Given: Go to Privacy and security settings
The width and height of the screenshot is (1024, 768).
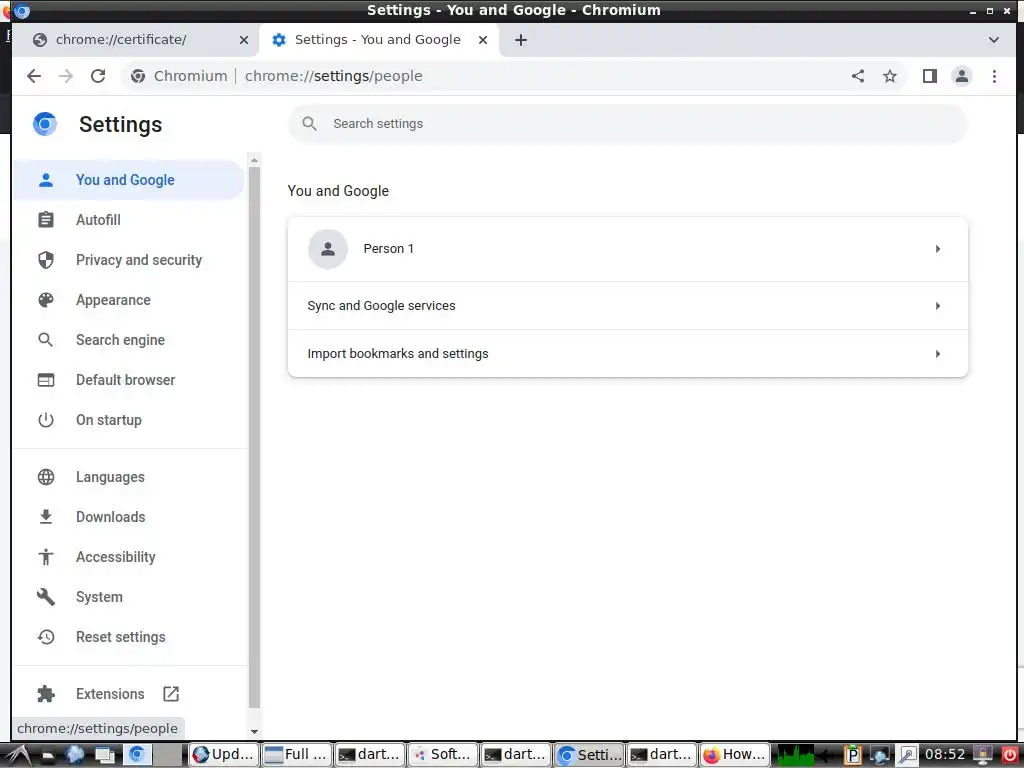Looking at the screenshot, I should click(129, 260).
